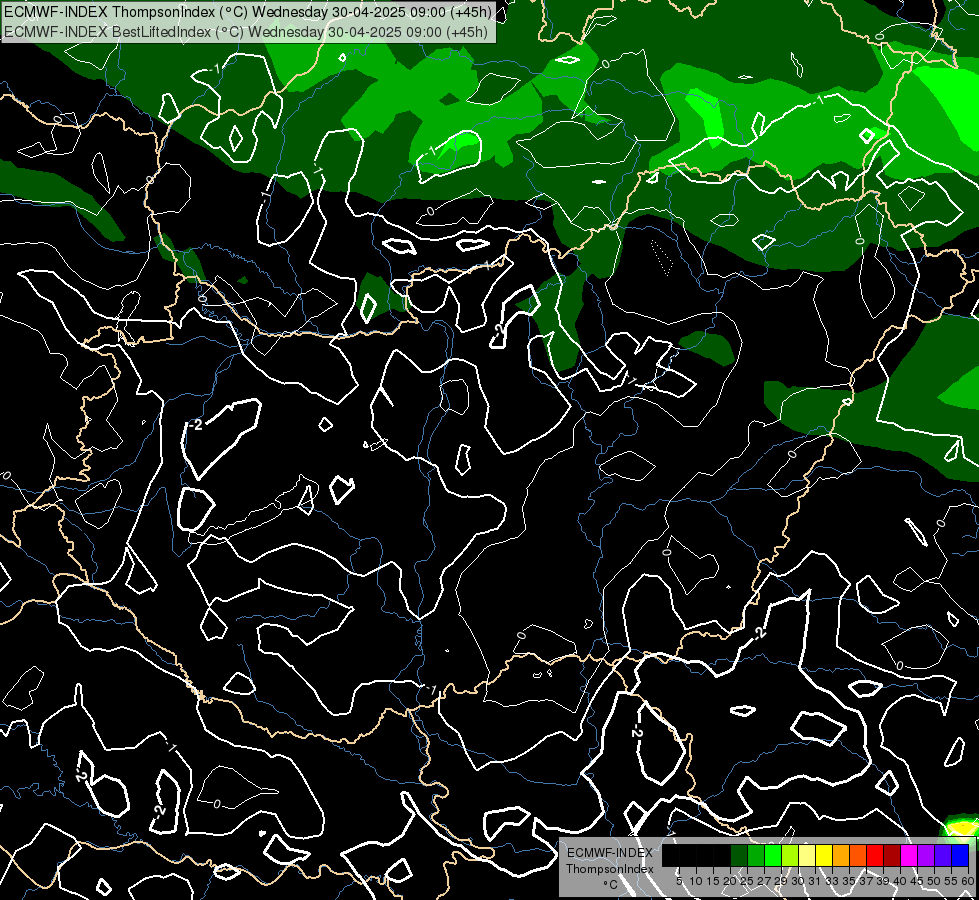Screen dimensions: 979x900
Task: Click the legend scale value 55
Action: [x=952, y=881]
